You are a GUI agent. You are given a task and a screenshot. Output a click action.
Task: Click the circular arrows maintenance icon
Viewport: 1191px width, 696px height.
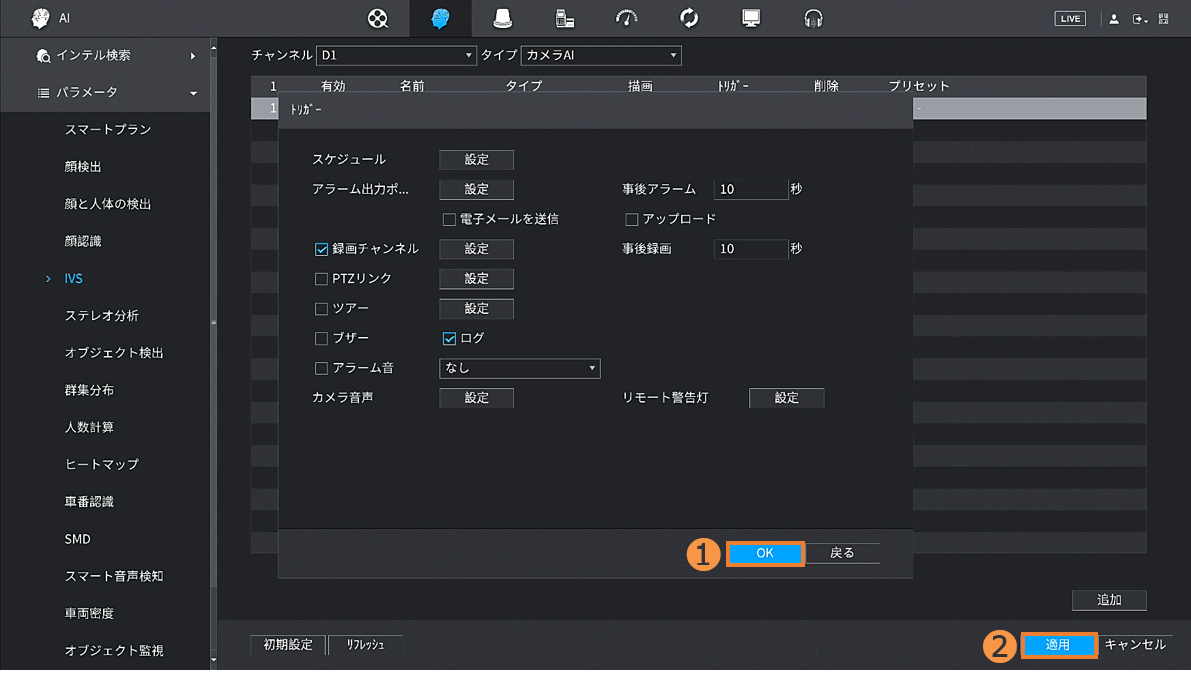[x=689, y=18]
